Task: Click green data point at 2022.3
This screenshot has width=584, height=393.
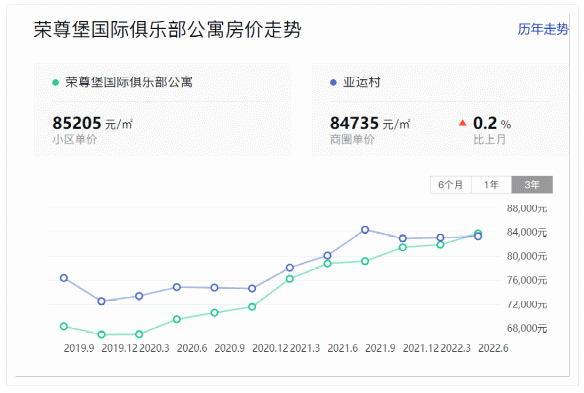Action: click(440, 245)
